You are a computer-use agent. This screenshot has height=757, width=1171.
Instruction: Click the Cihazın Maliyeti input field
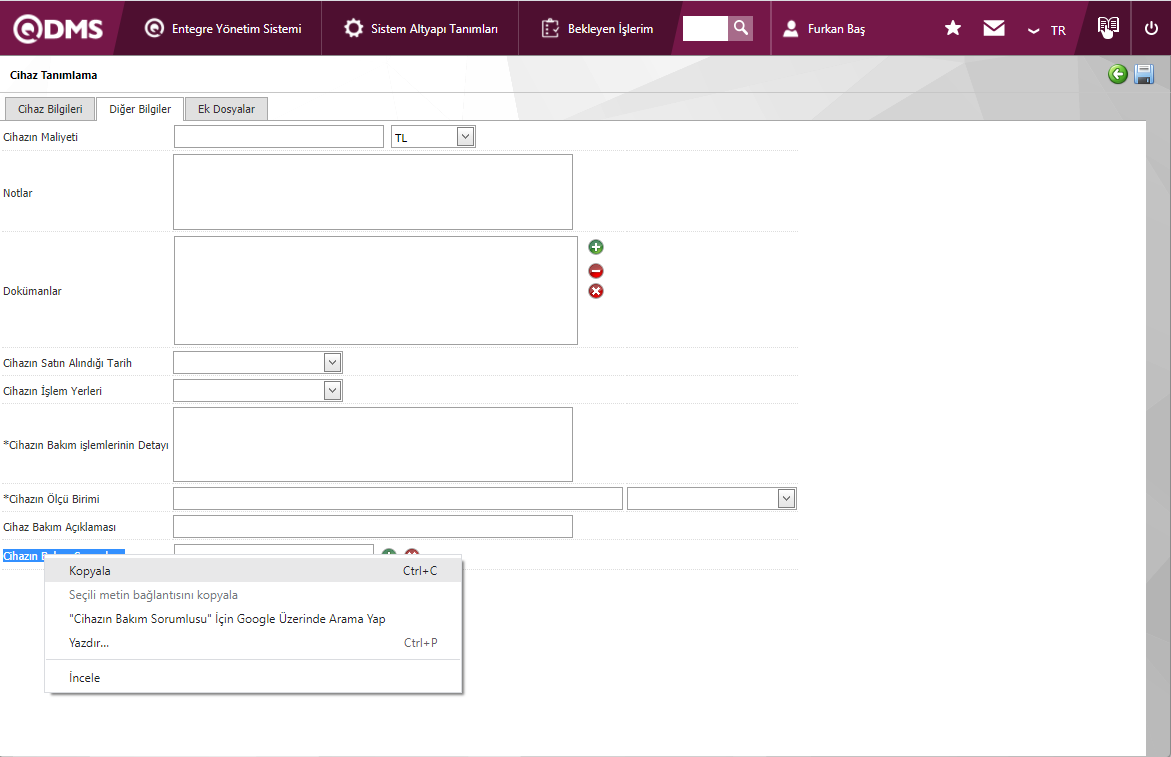click(x=279, y=137)
